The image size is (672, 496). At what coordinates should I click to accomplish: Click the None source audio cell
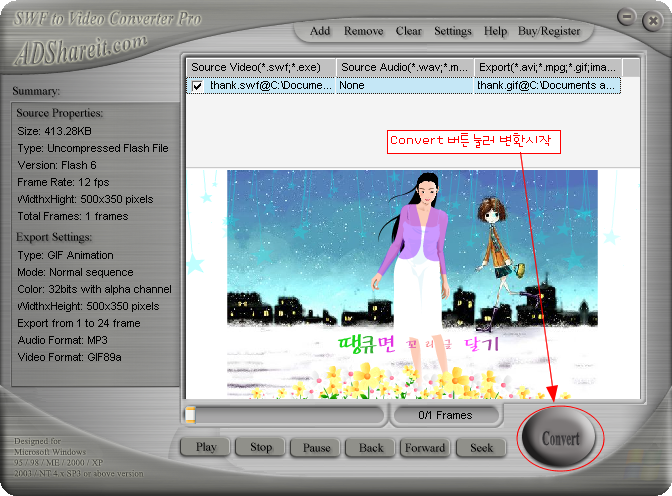pos(405,85)
